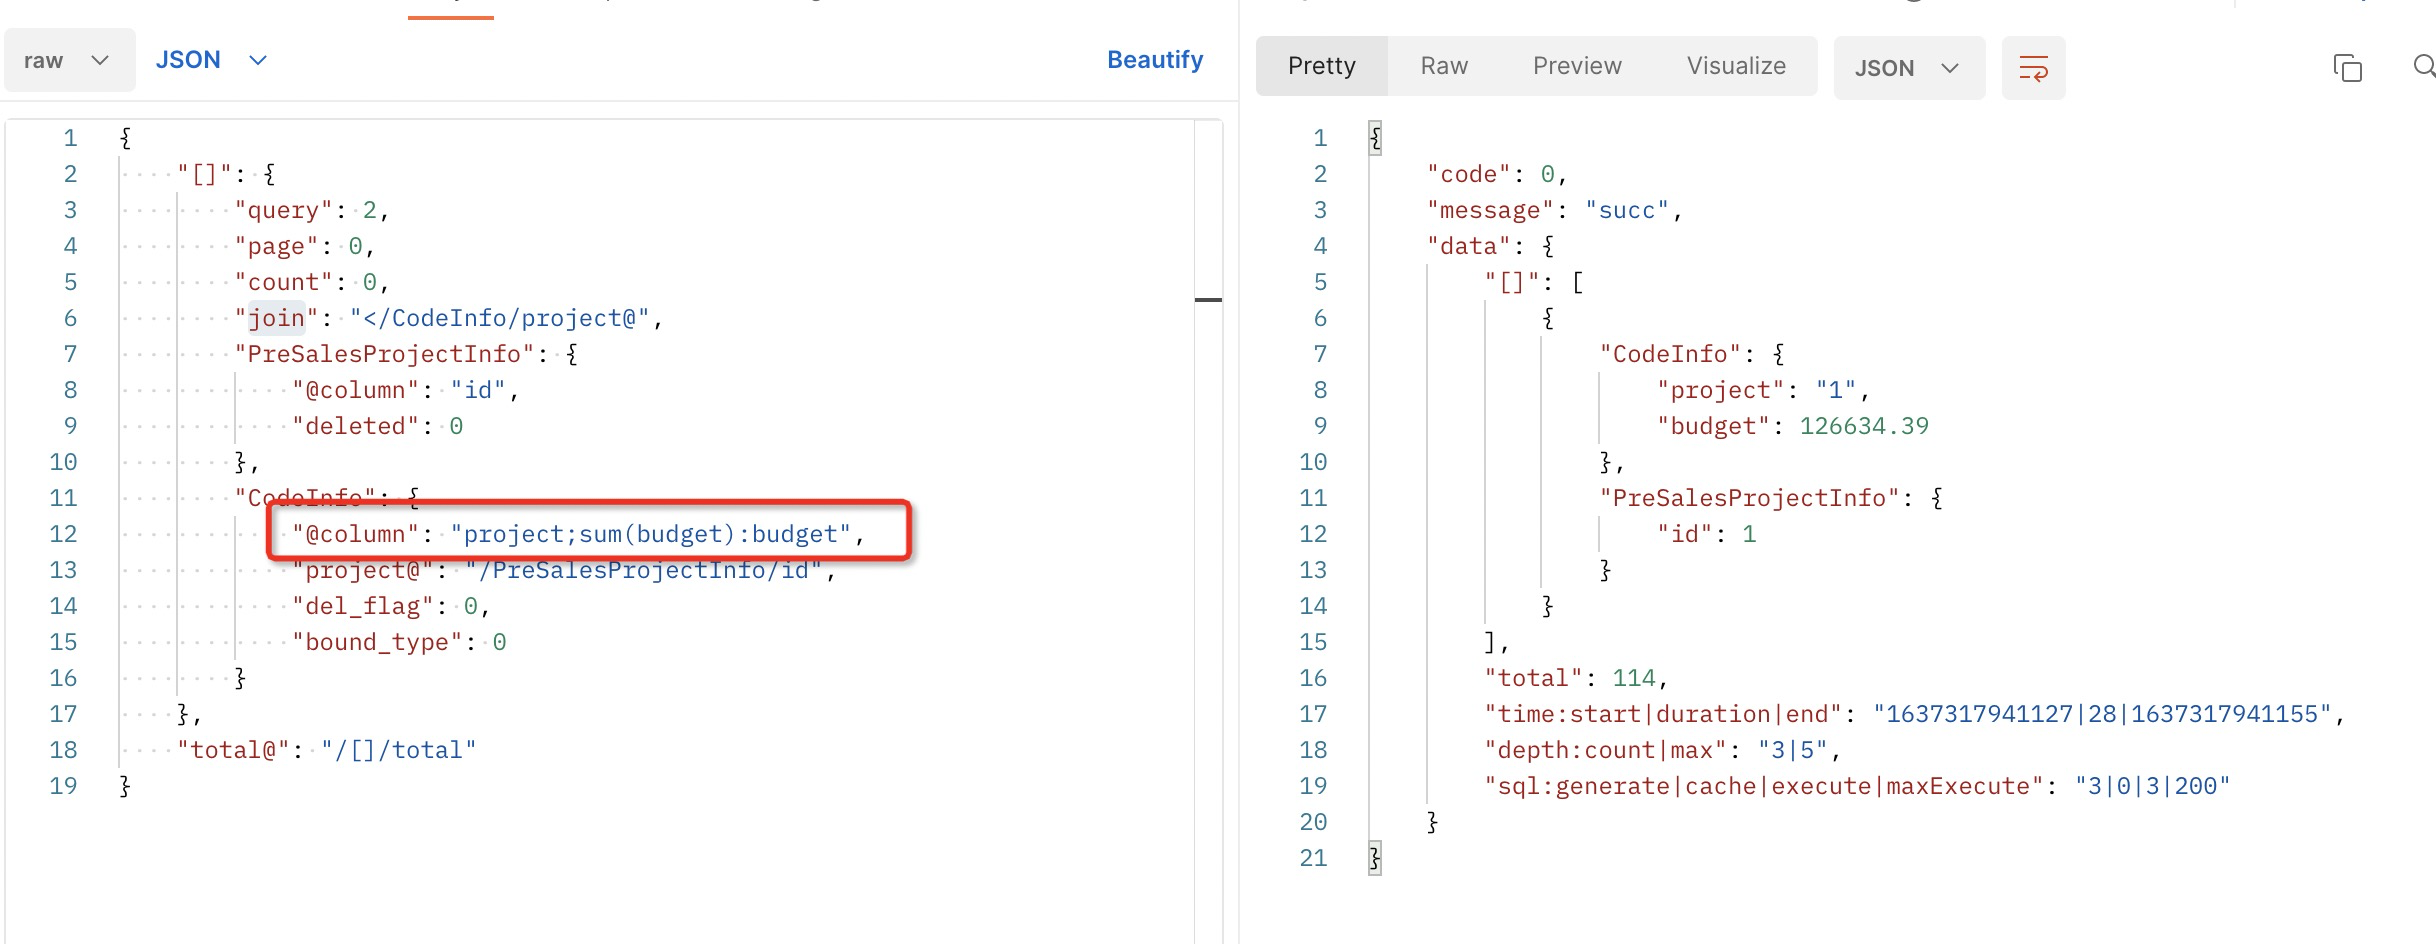This screenshot has width=2436, height=944.
Task: Switch to the Raw response tab
Action: click(1444, 66)
